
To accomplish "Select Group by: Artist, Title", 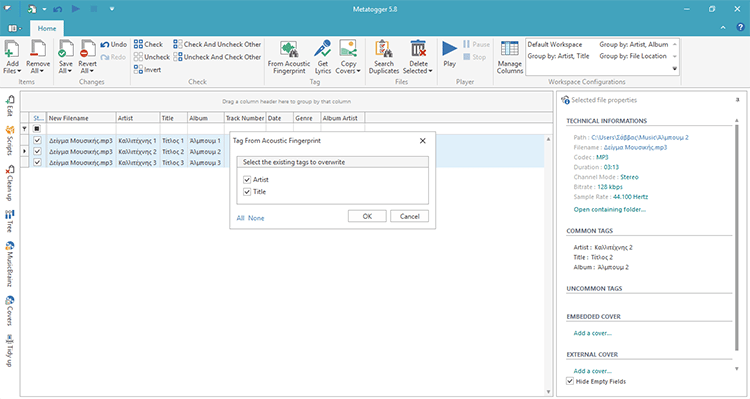I will pyautogui.click(x=558, y=56).
